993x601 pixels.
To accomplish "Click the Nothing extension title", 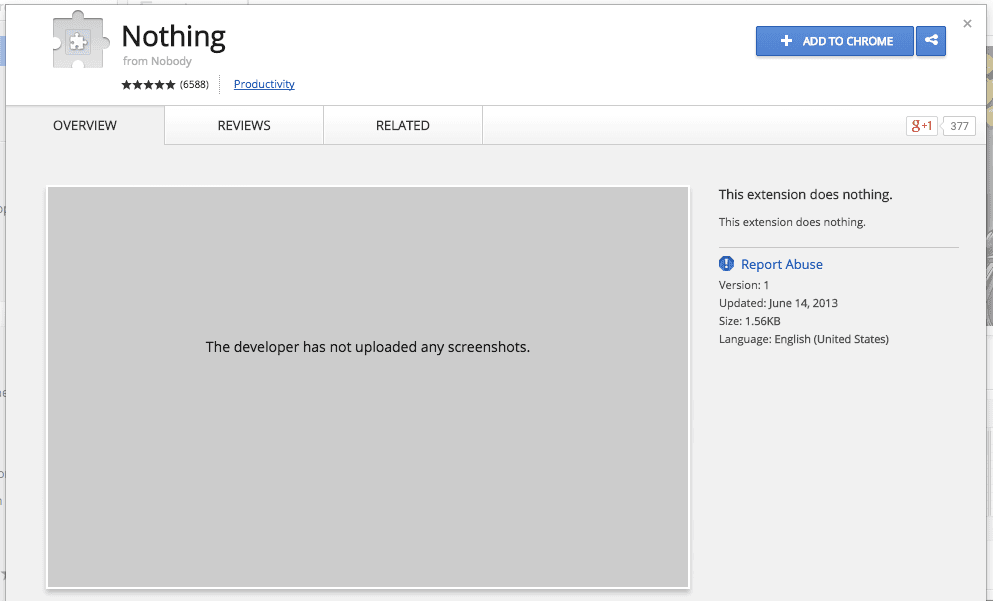I will tap(173, 37).
